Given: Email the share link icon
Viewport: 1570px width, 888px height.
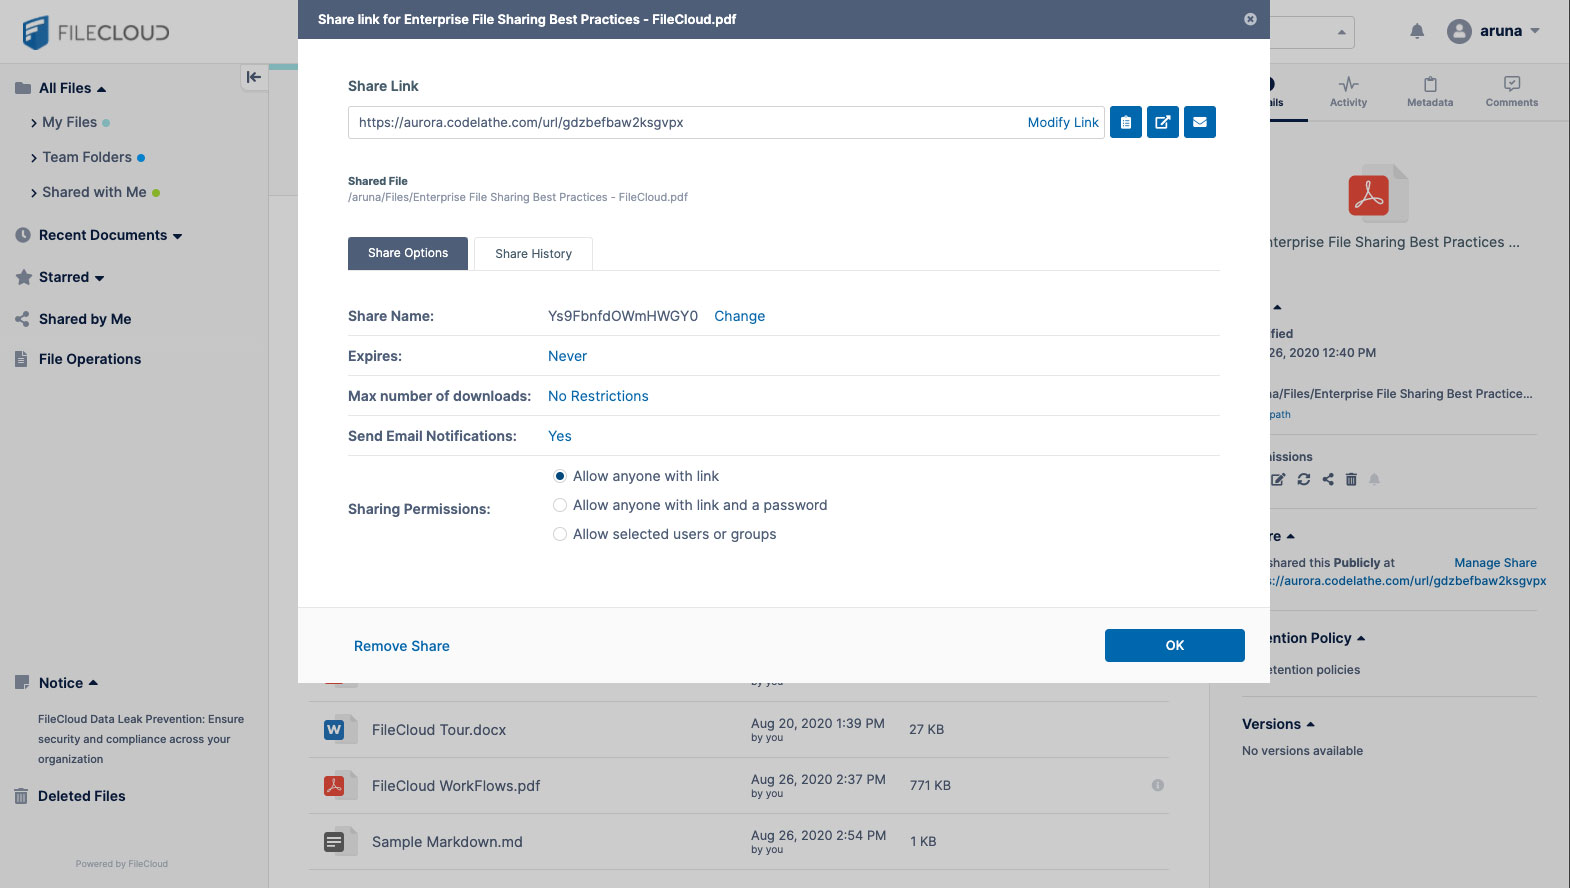Looking at the screenshot, I should (x=1200, y=122).
